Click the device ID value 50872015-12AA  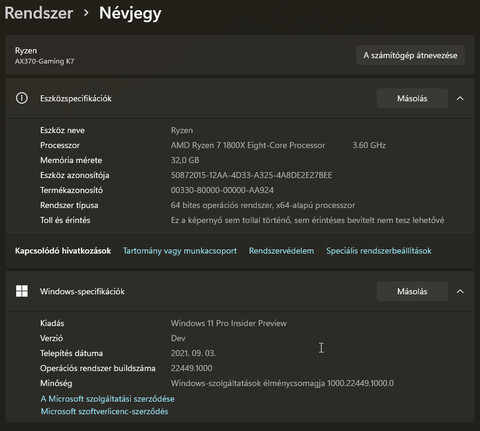(x=251, y=175)
